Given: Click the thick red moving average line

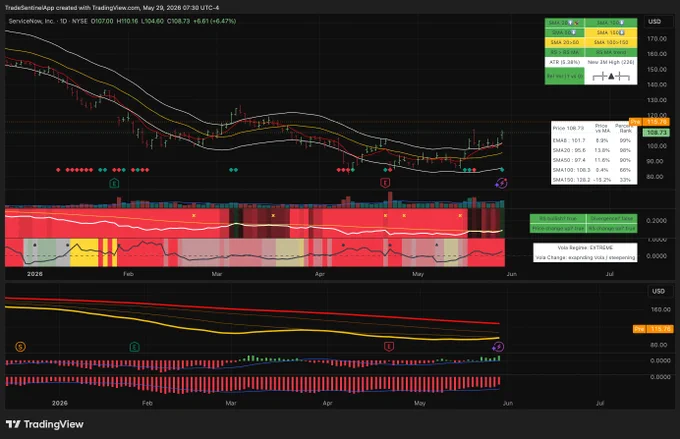Looking at the screenshot, I should [x=252, y=310].
